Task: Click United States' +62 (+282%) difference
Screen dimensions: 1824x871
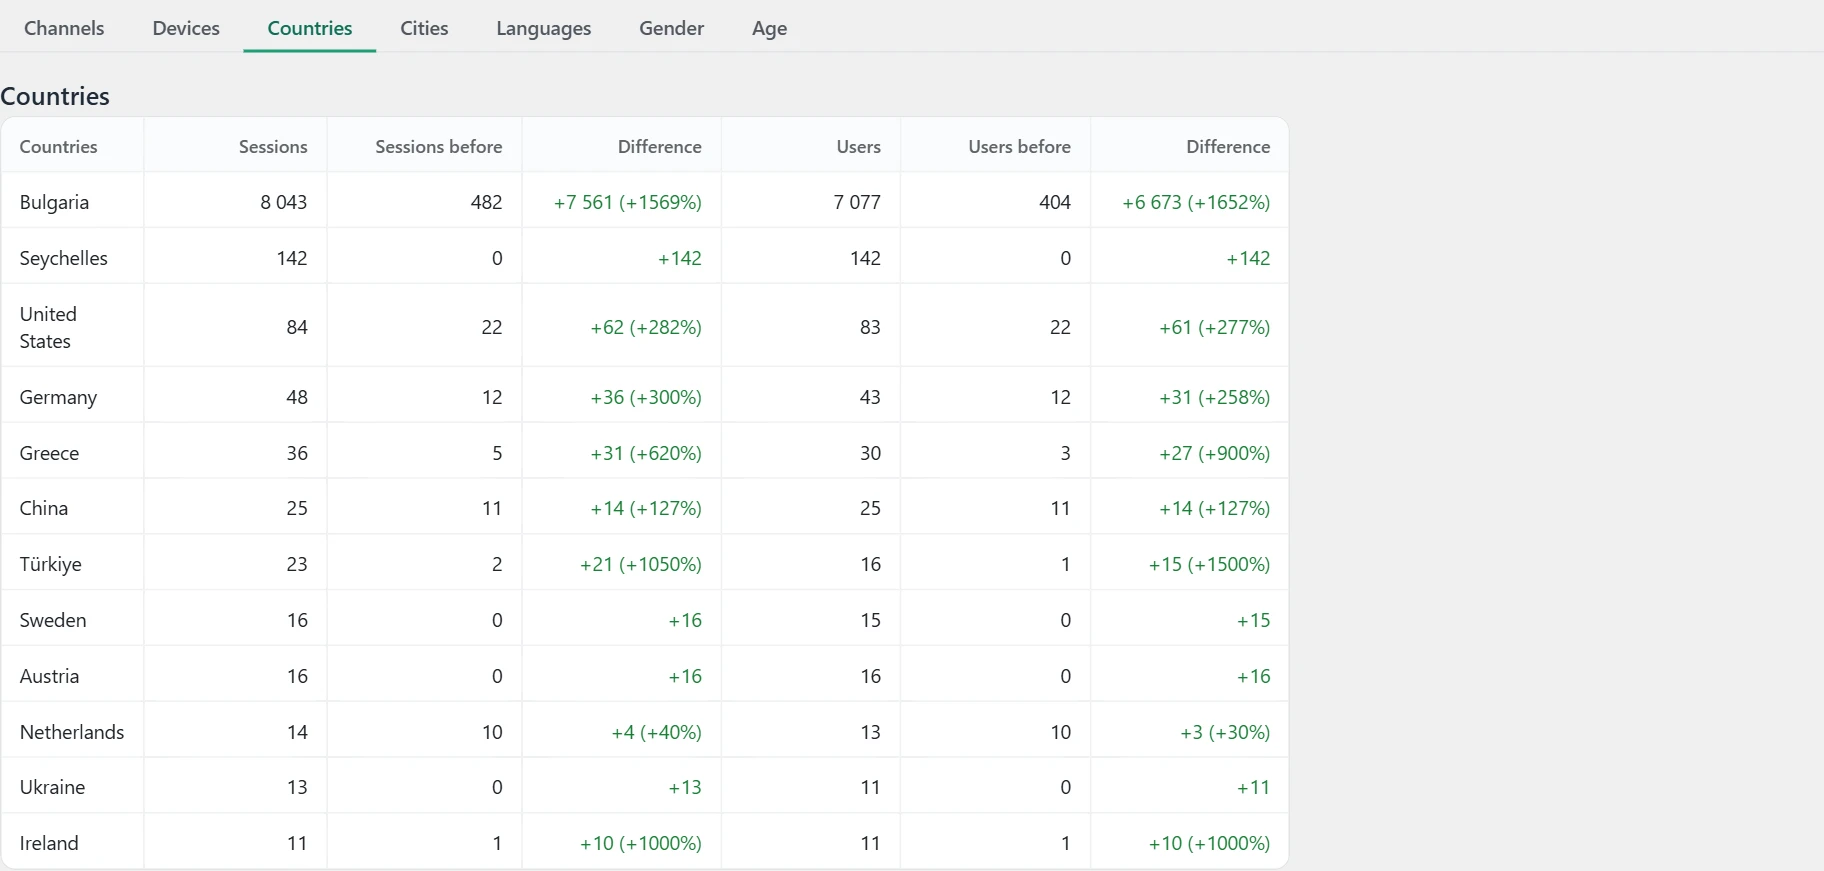Action: (646, 327)
